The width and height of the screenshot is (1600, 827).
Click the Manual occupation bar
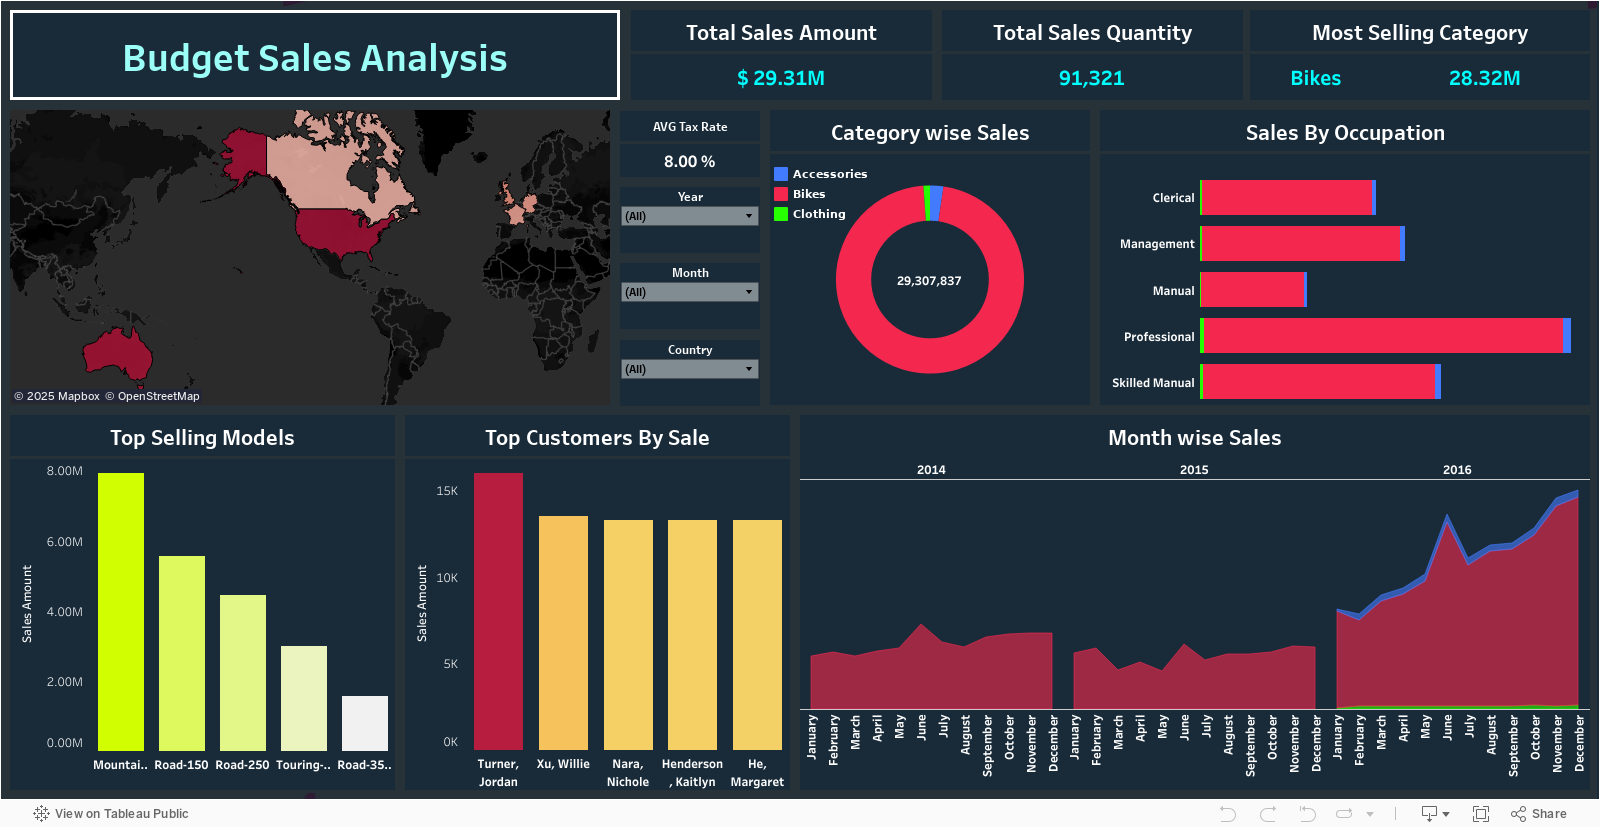[x=1252, y=290]
